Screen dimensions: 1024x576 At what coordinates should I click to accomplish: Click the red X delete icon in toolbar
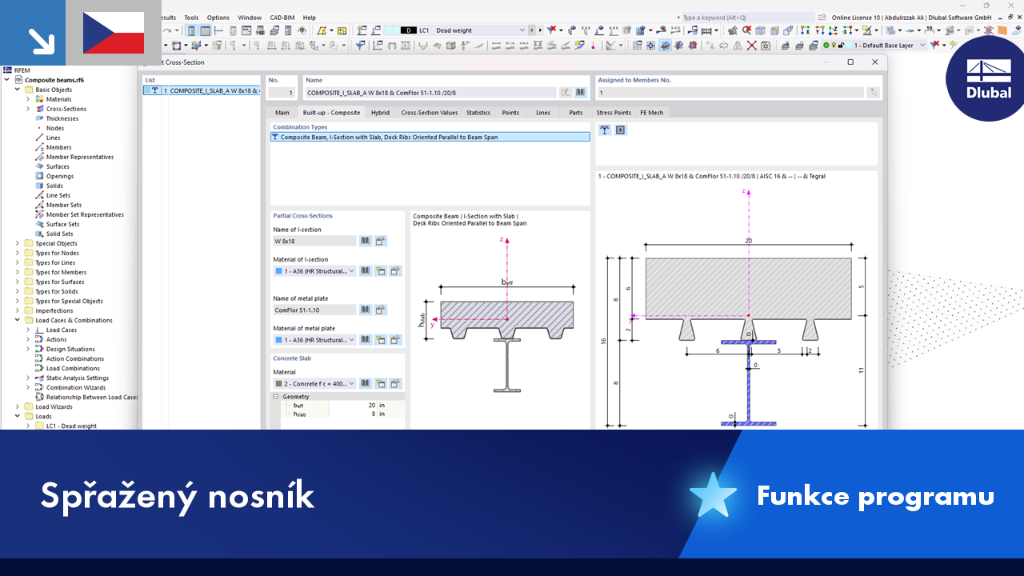click(x=752, y=46)
